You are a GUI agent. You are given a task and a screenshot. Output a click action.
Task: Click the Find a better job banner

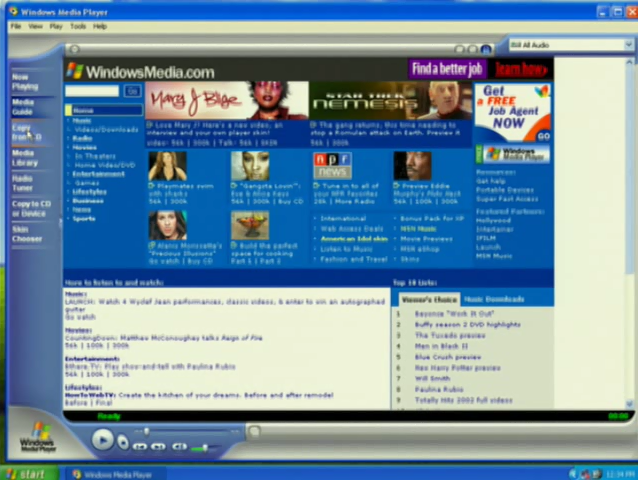click(447, 69)
